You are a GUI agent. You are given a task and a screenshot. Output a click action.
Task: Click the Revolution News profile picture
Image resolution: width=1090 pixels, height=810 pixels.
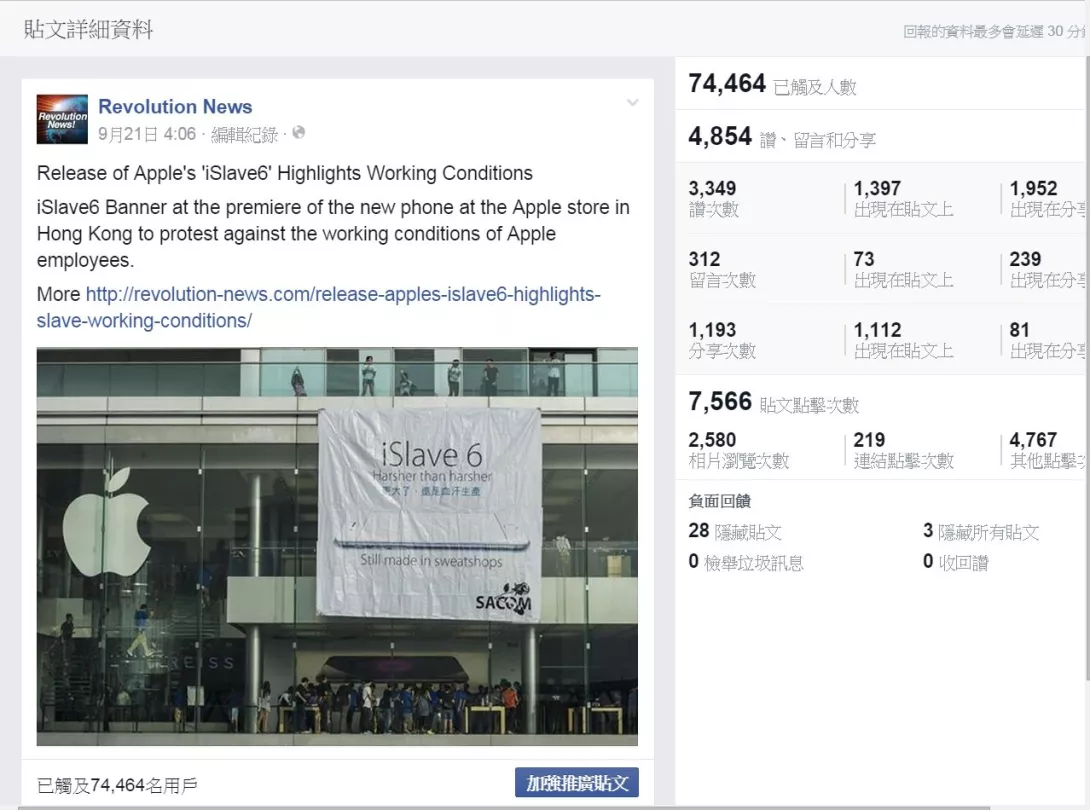coord(63,119)
